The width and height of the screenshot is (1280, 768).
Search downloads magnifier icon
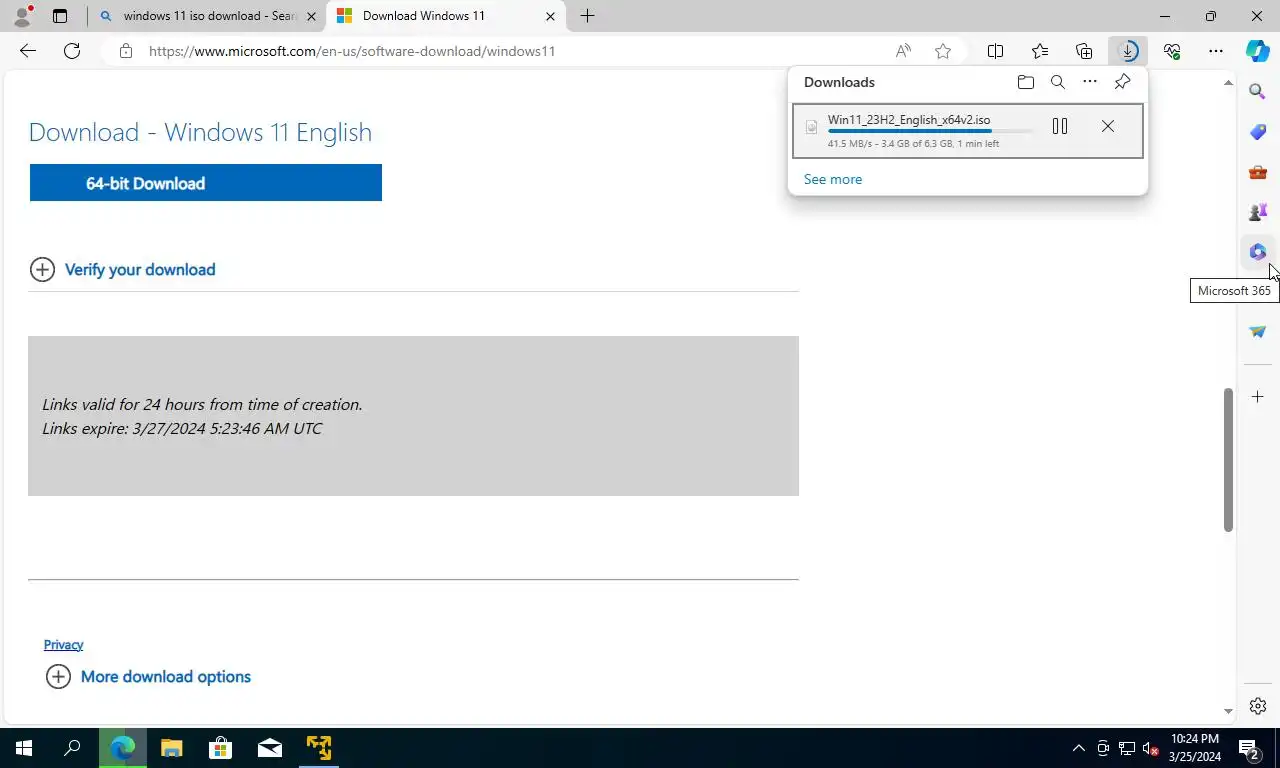click(1057, 82)
